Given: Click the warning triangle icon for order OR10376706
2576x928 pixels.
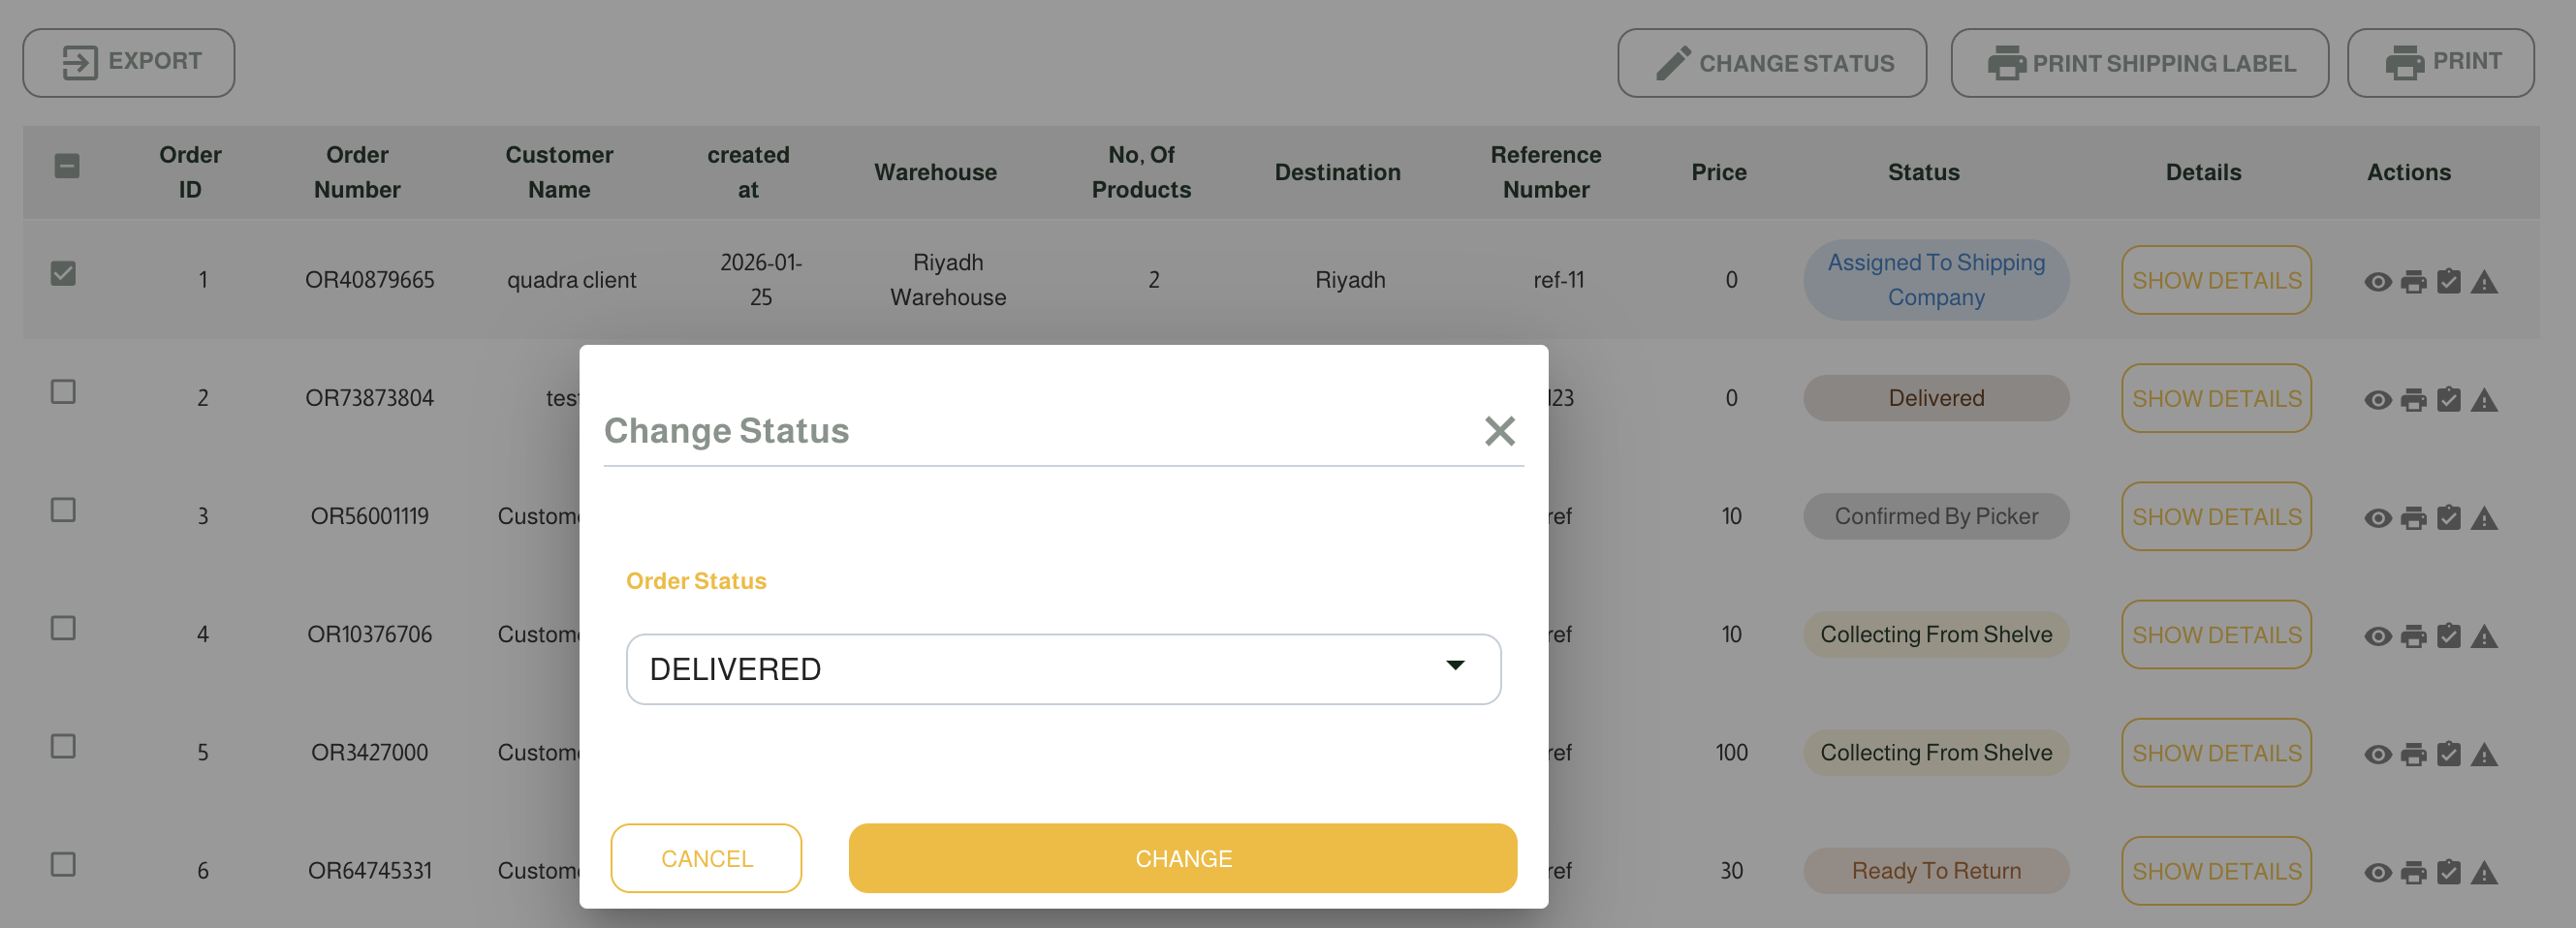Looking at the screenshot, I should [x=2484, y=636].
